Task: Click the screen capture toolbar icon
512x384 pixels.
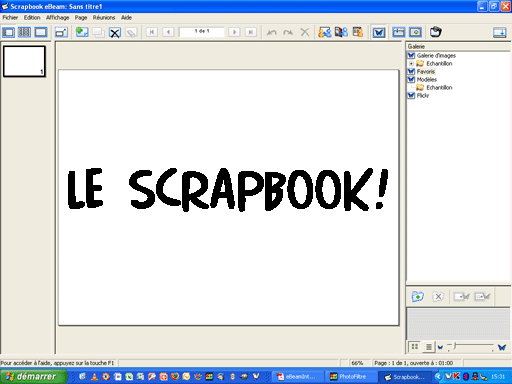Action: pyautogui.click(x=415, y=32)
